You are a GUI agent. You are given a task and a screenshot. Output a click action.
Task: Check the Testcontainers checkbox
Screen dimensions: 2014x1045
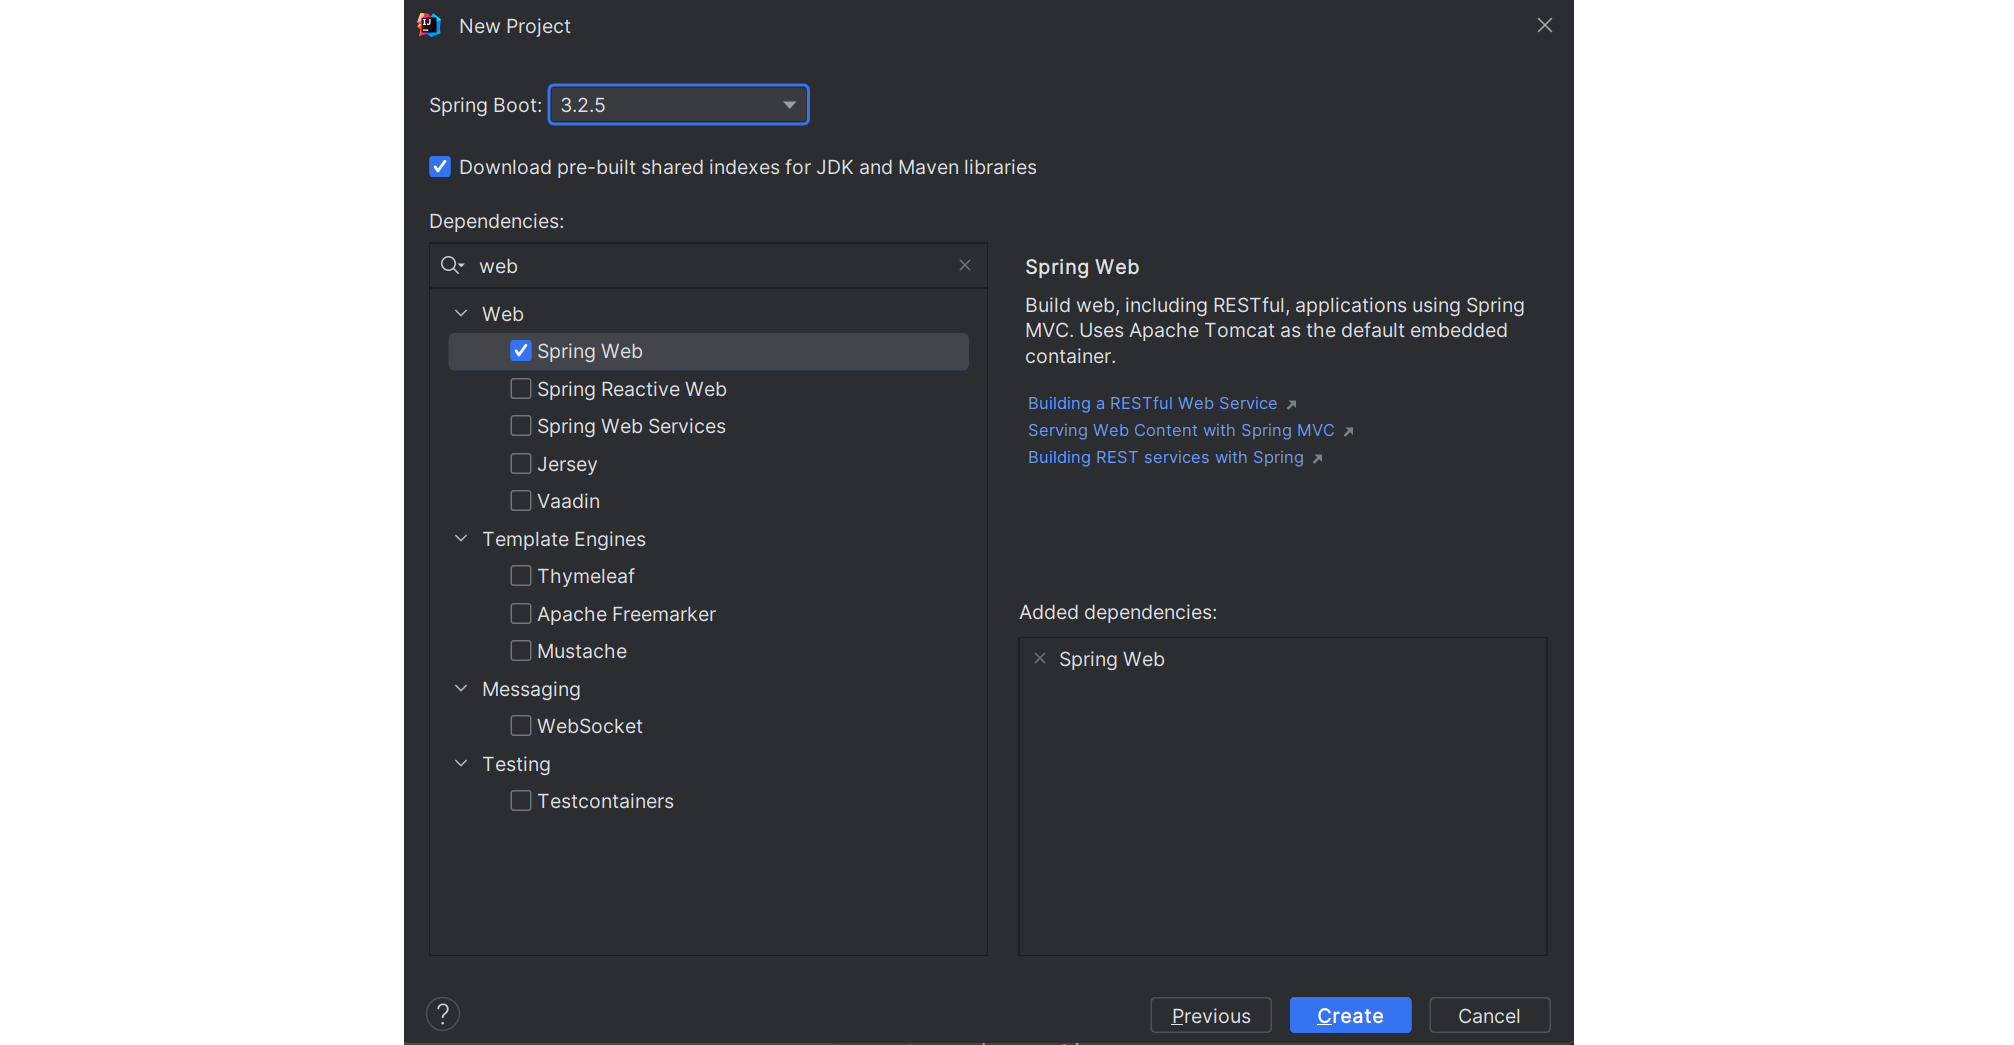click(x=520, y=801)
